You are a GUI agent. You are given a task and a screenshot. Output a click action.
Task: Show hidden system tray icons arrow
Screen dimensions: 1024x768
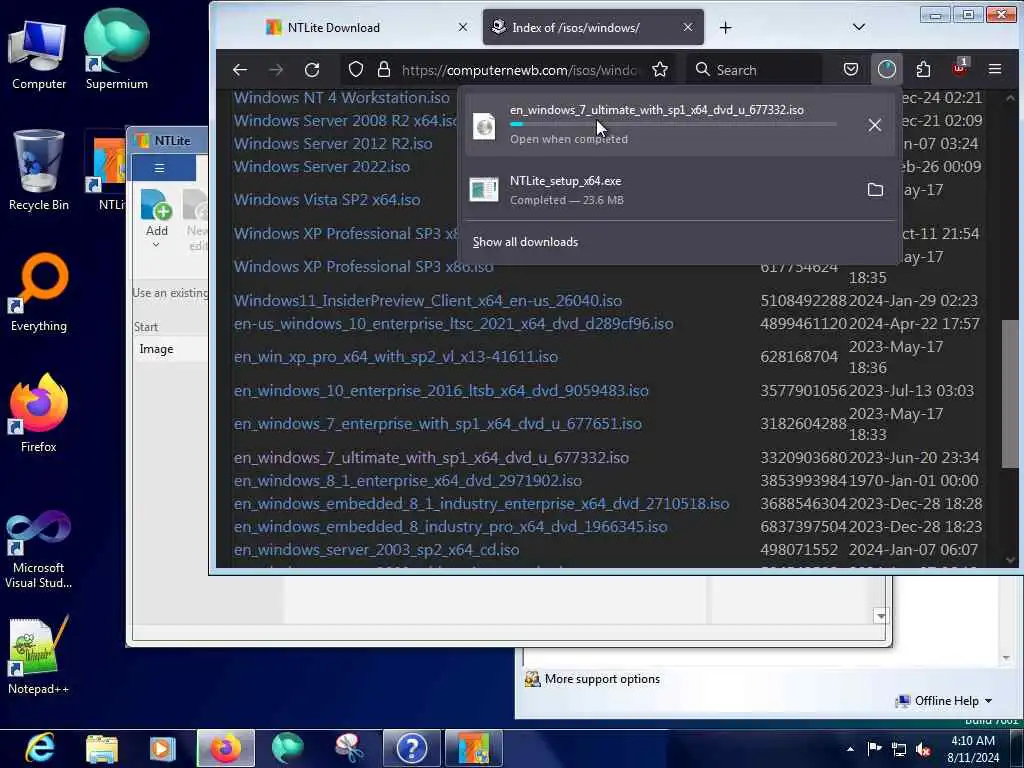click(850, 749)
